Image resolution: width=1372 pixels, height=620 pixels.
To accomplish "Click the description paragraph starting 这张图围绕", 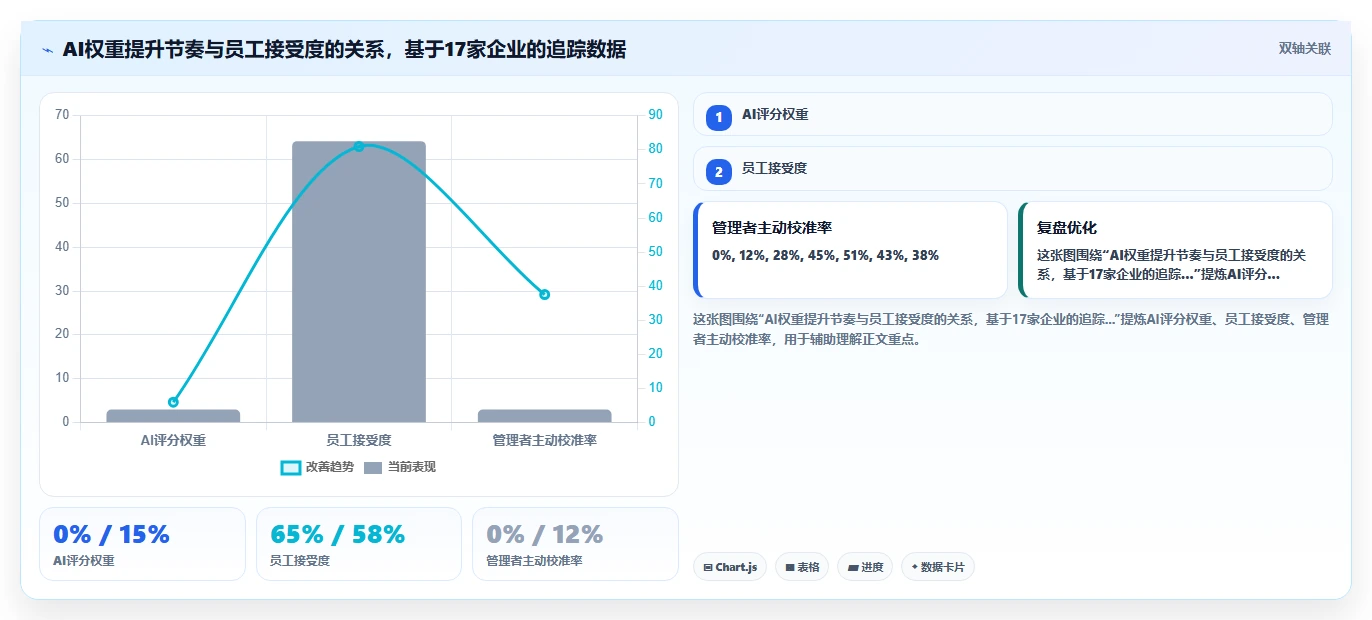I will [1010, 329].
